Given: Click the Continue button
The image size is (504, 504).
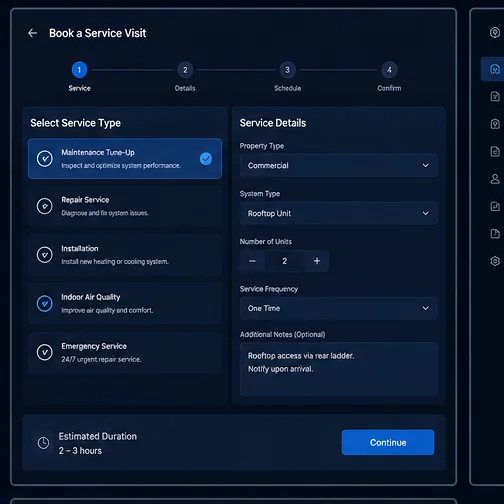Looking at the screenshot, I should tap(388, 442).
